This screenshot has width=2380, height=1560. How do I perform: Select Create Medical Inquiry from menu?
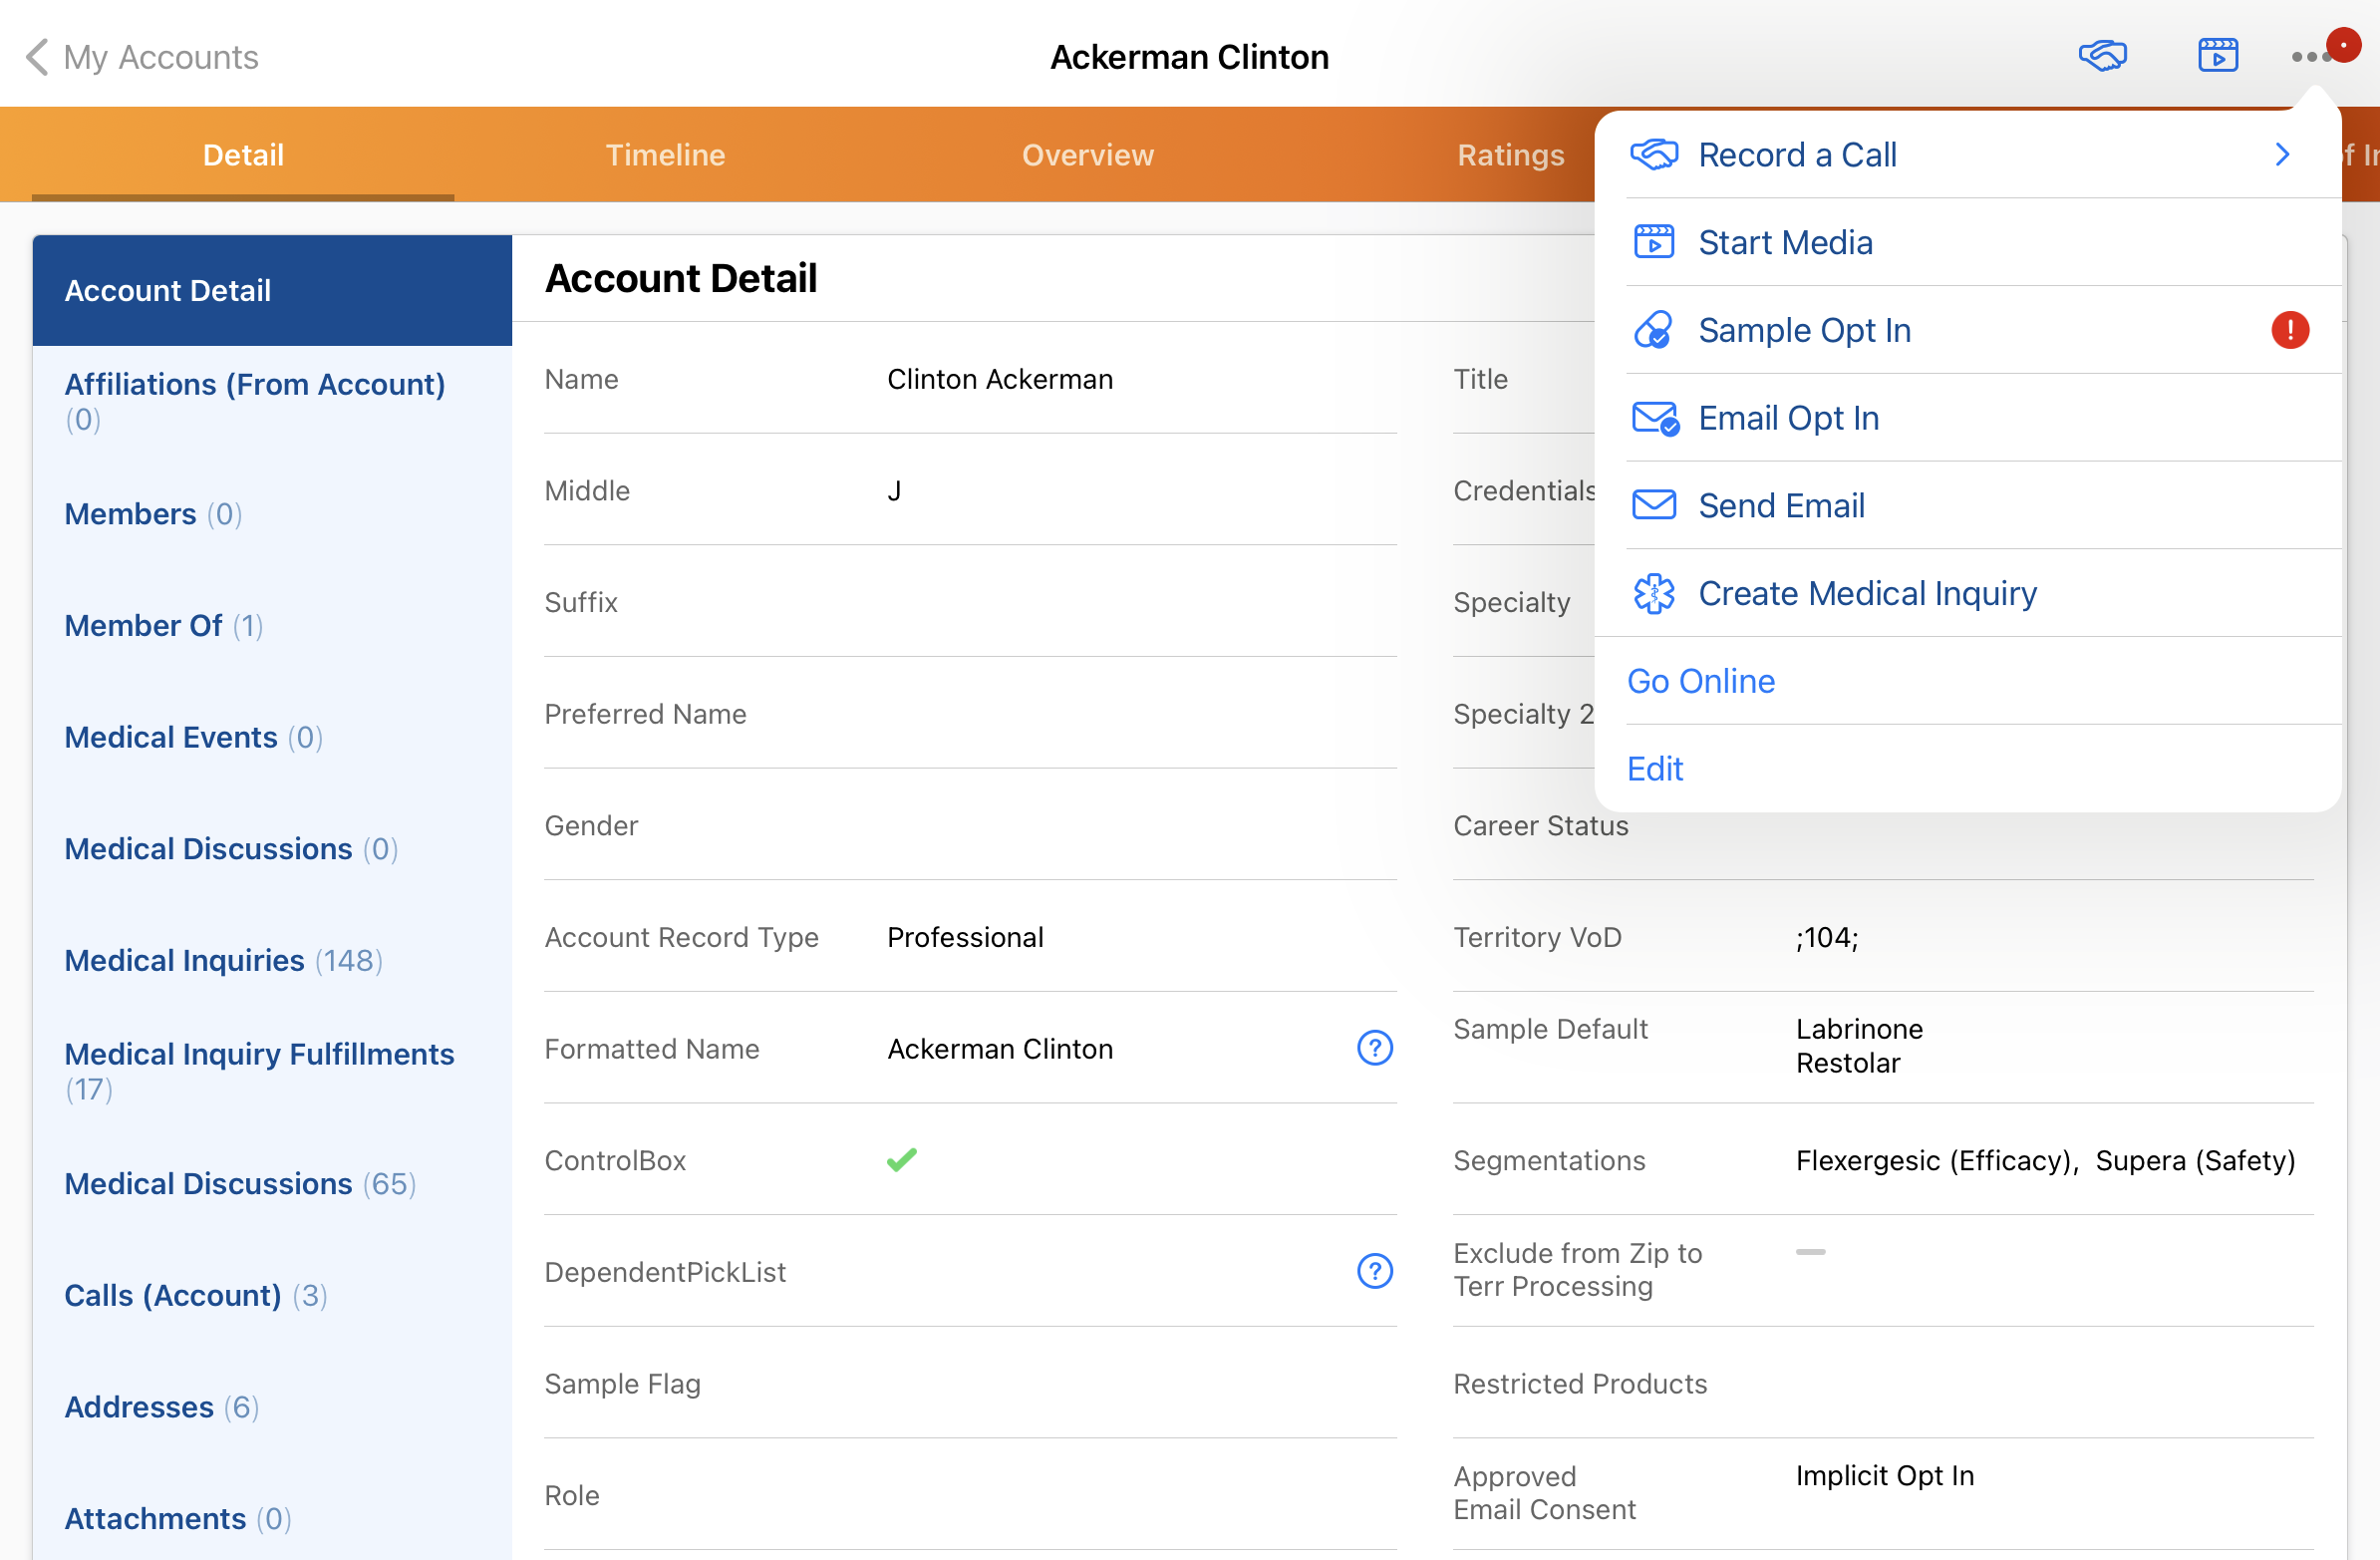point(1866,593)
